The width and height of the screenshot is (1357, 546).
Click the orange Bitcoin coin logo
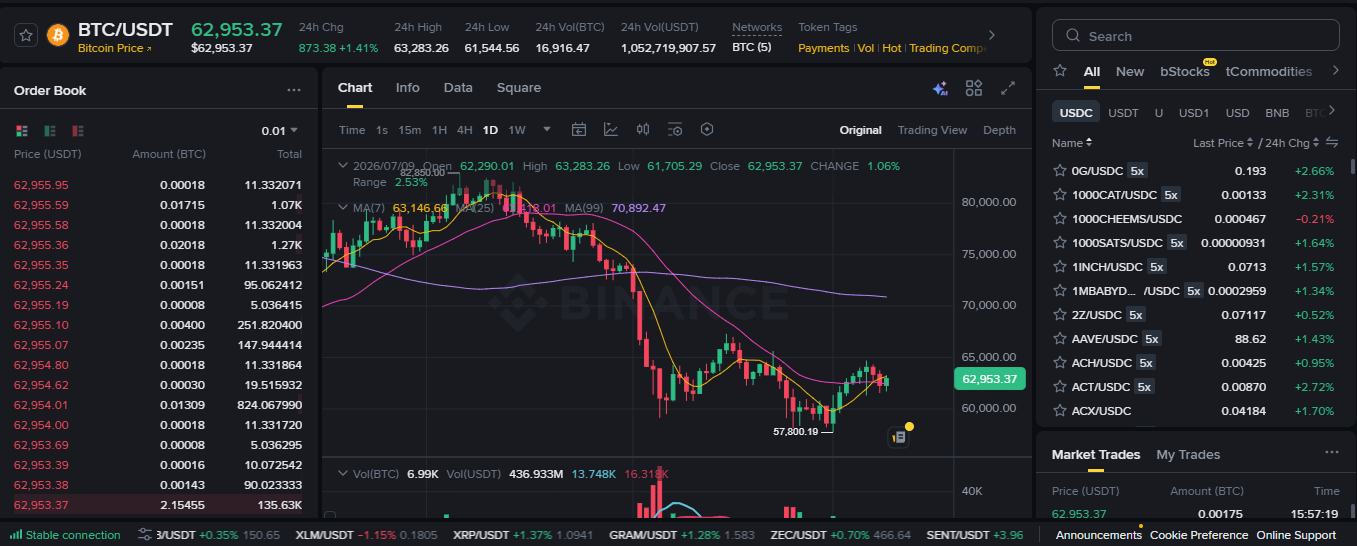tap(58, 35)
